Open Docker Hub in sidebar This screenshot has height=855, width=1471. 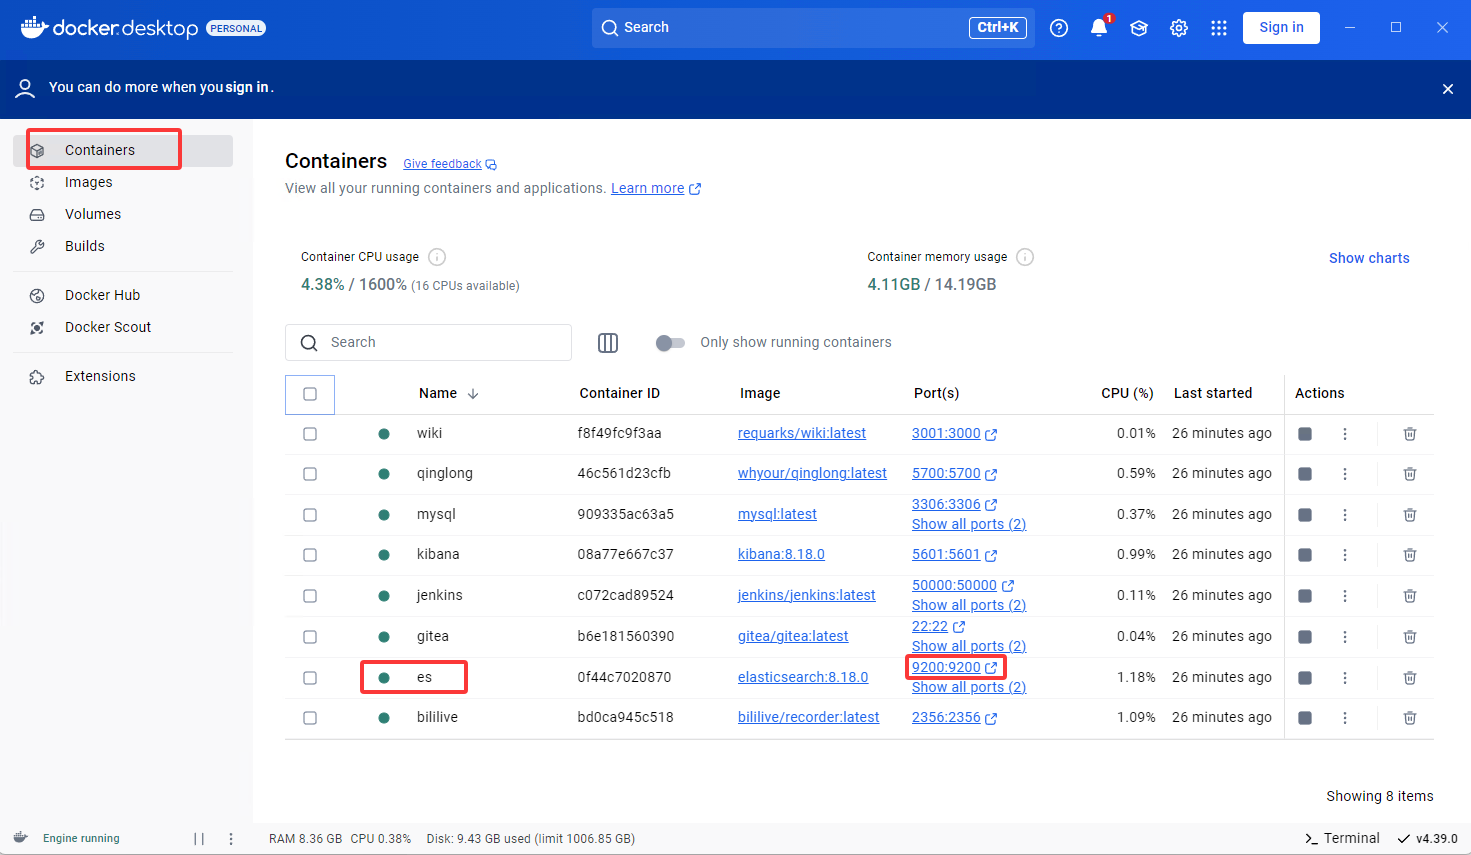[123, 296]
